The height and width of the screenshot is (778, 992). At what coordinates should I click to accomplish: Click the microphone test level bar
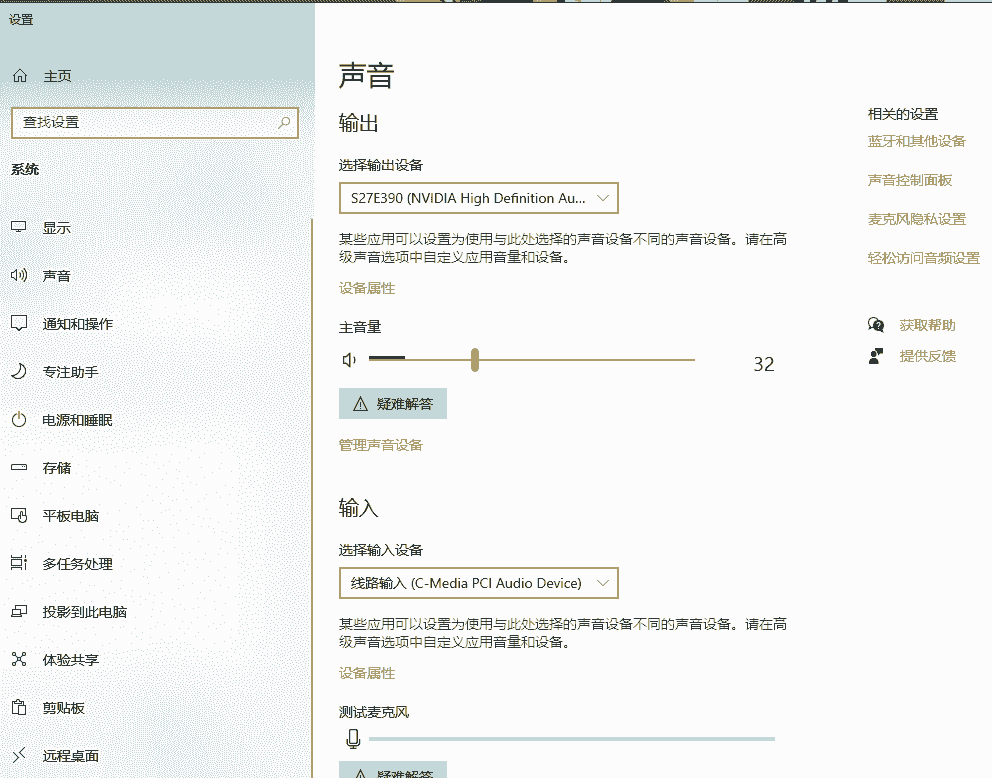pos(572,738)
